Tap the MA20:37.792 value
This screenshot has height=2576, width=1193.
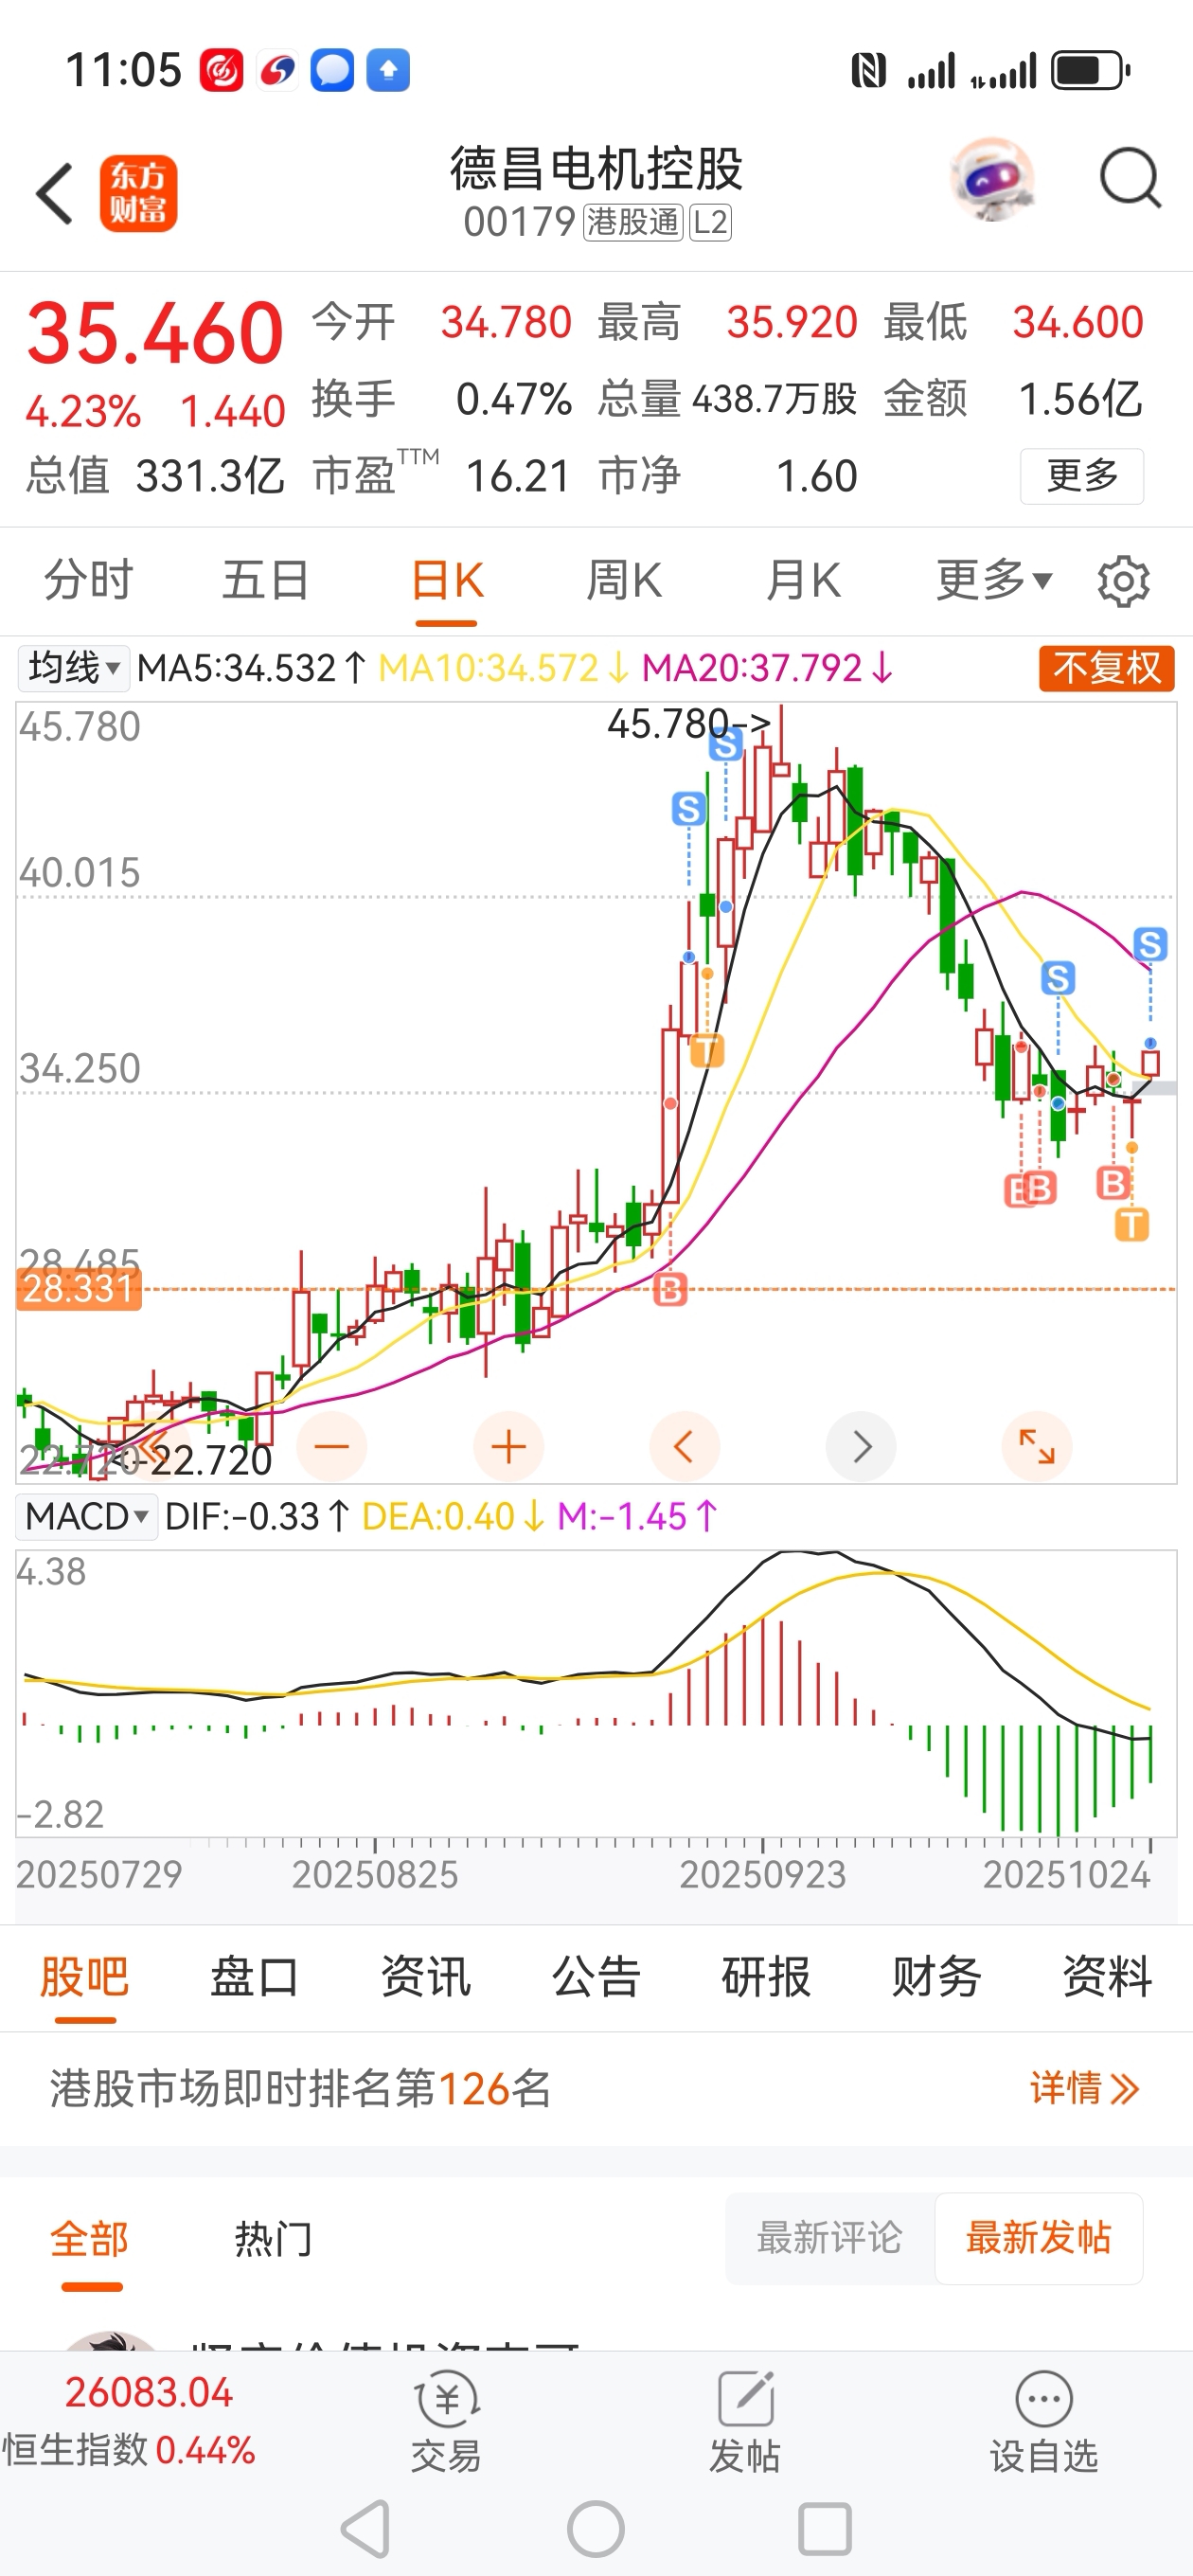click(x=767, y=668)
